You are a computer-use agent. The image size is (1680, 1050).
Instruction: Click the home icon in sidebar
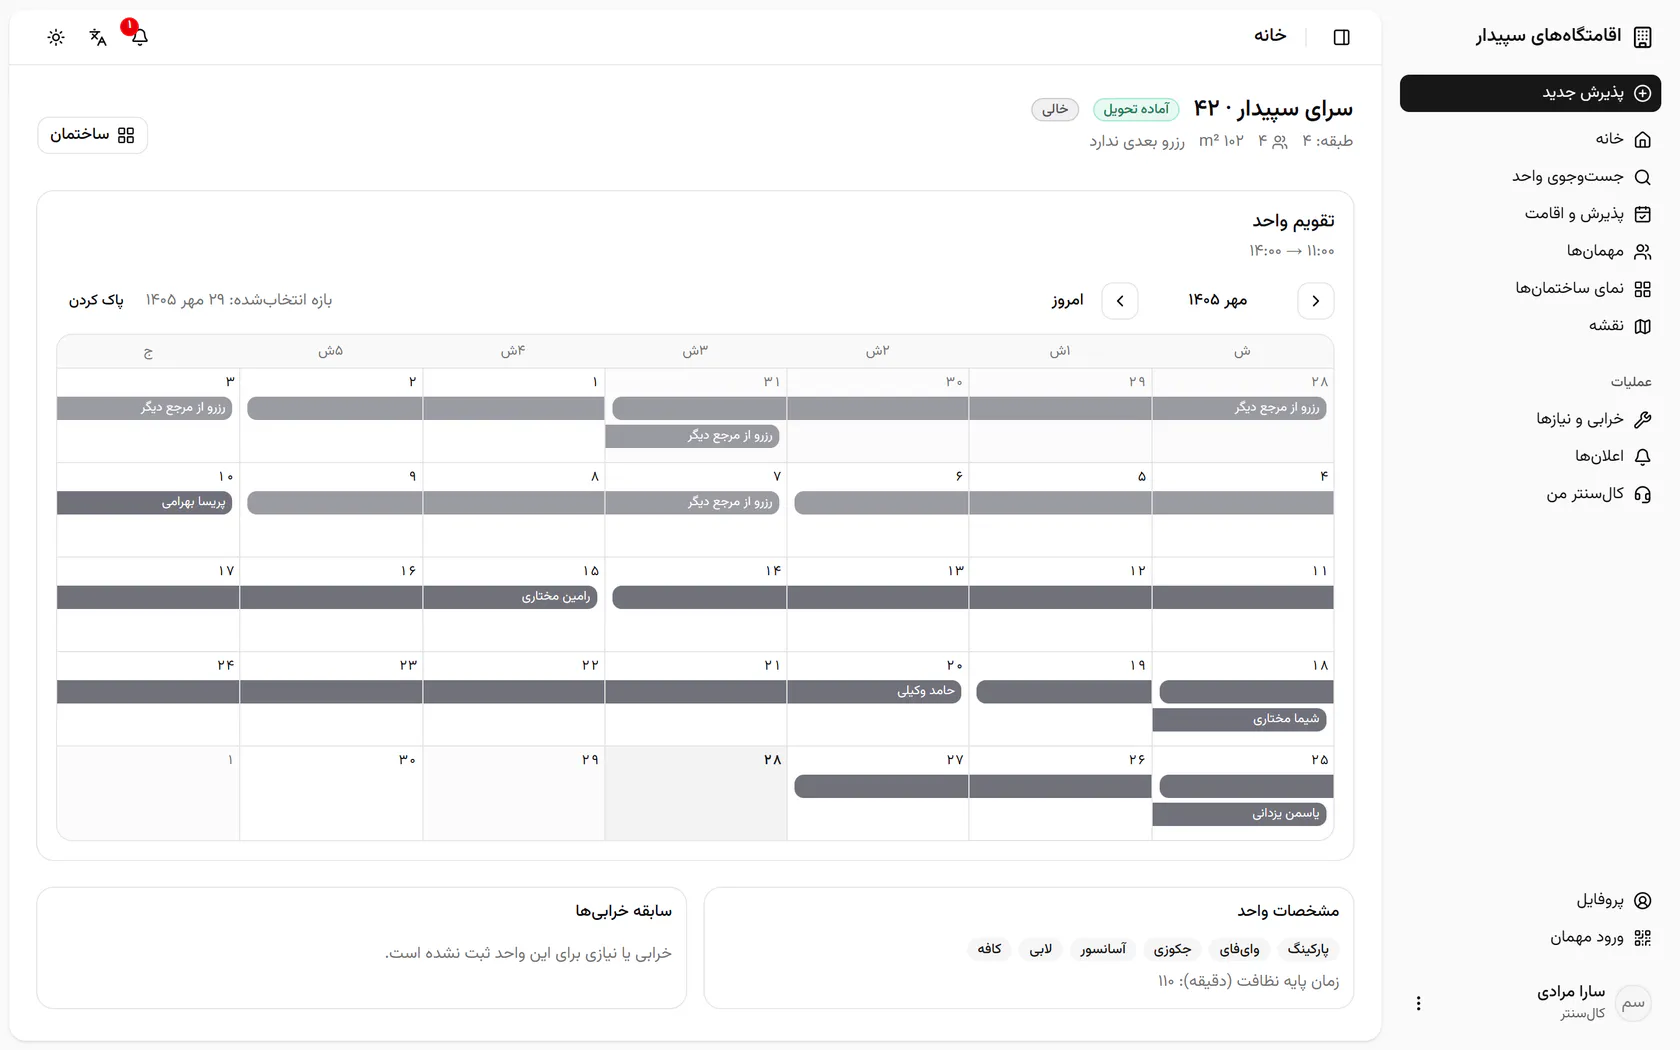pos(1642,140)
